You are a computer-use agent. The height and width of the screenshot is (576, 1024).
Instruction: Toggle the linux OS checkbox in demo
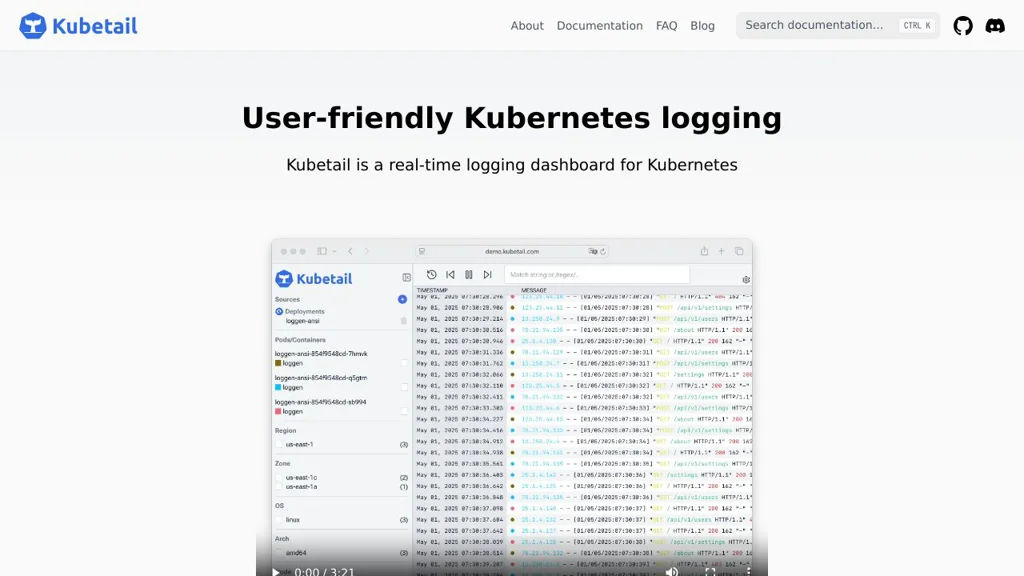(280, 520)
